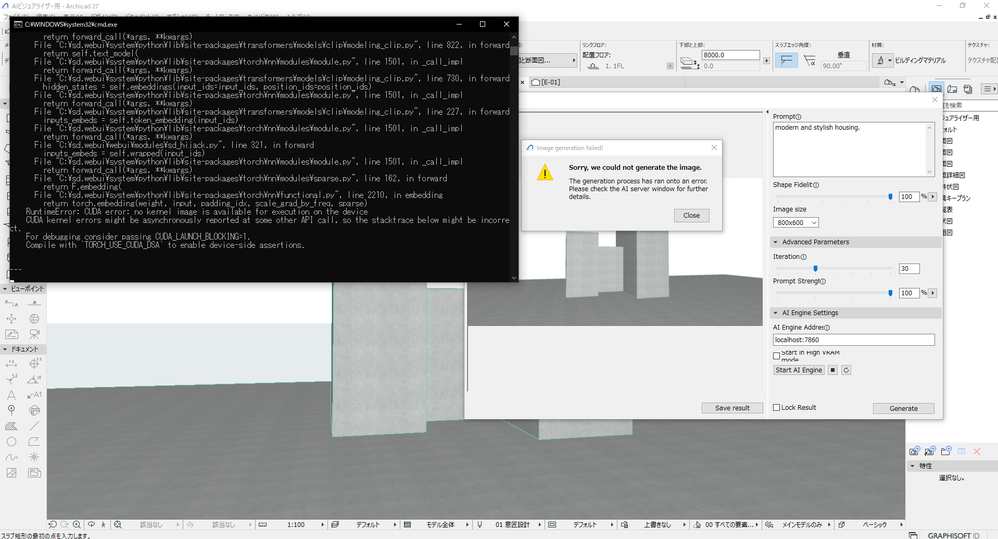Select the Revision cloud change tool
Image resolution: width=998 pixels, height=539 pixels.
point(34,410)
